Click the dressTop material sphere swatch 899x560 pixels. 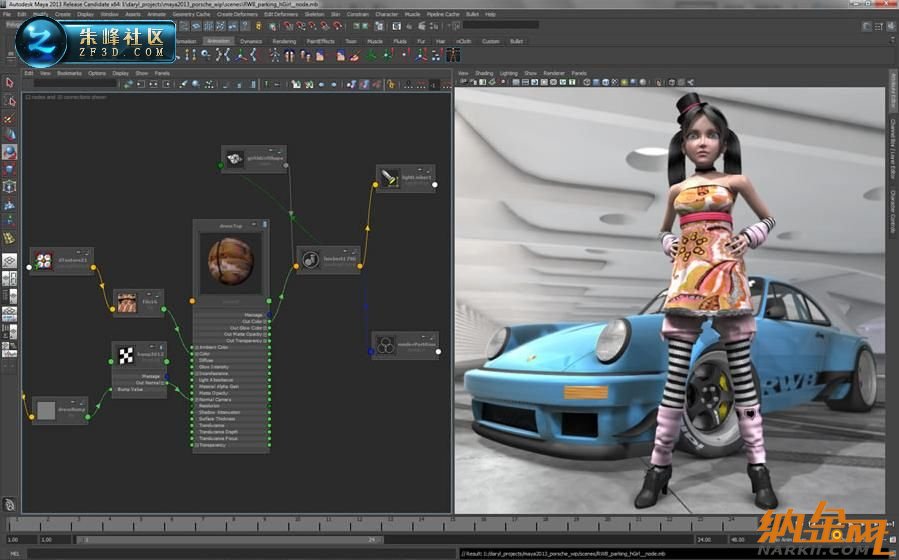(x=230, y=261)
